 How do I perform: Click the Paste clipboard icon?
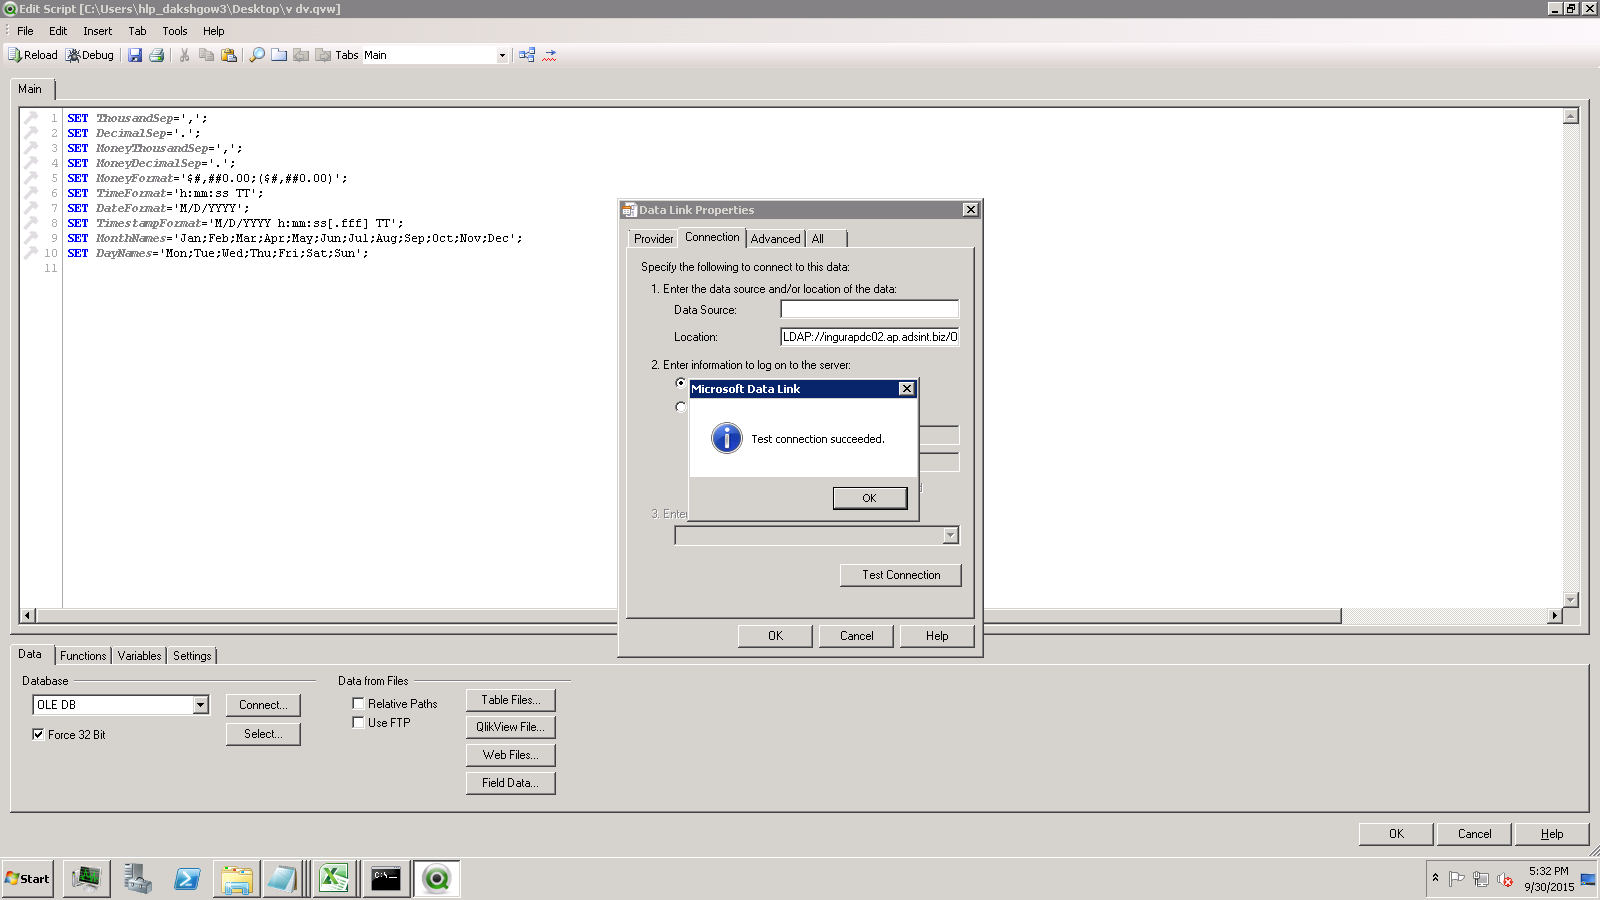[x=229, y=55]
